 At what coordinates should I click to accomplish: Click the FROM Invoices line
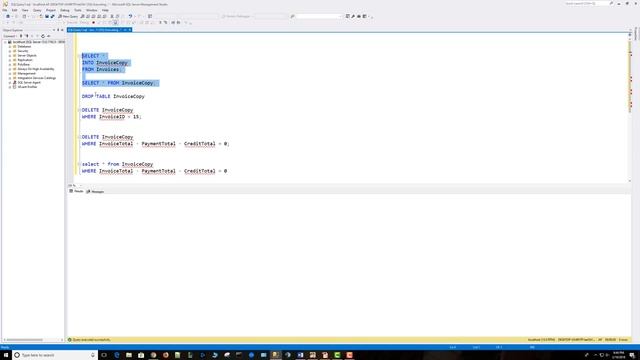(101, 69)
